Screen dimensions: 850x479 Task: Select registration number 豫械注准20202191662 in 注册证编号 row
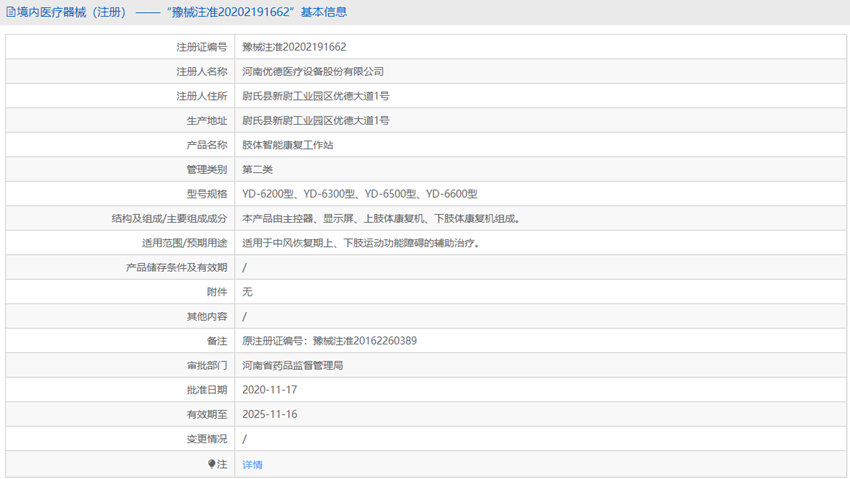294,47
